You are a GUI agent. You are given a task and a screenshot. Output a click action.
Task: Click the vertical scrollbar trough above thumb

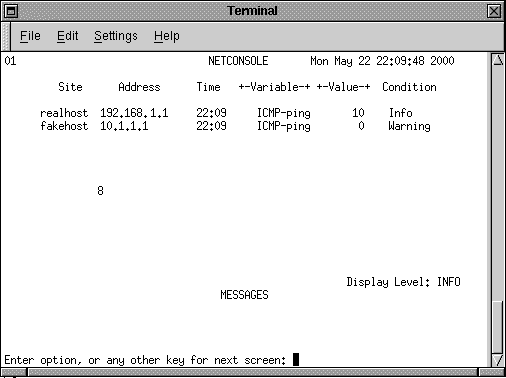click(x=498, y=183)
